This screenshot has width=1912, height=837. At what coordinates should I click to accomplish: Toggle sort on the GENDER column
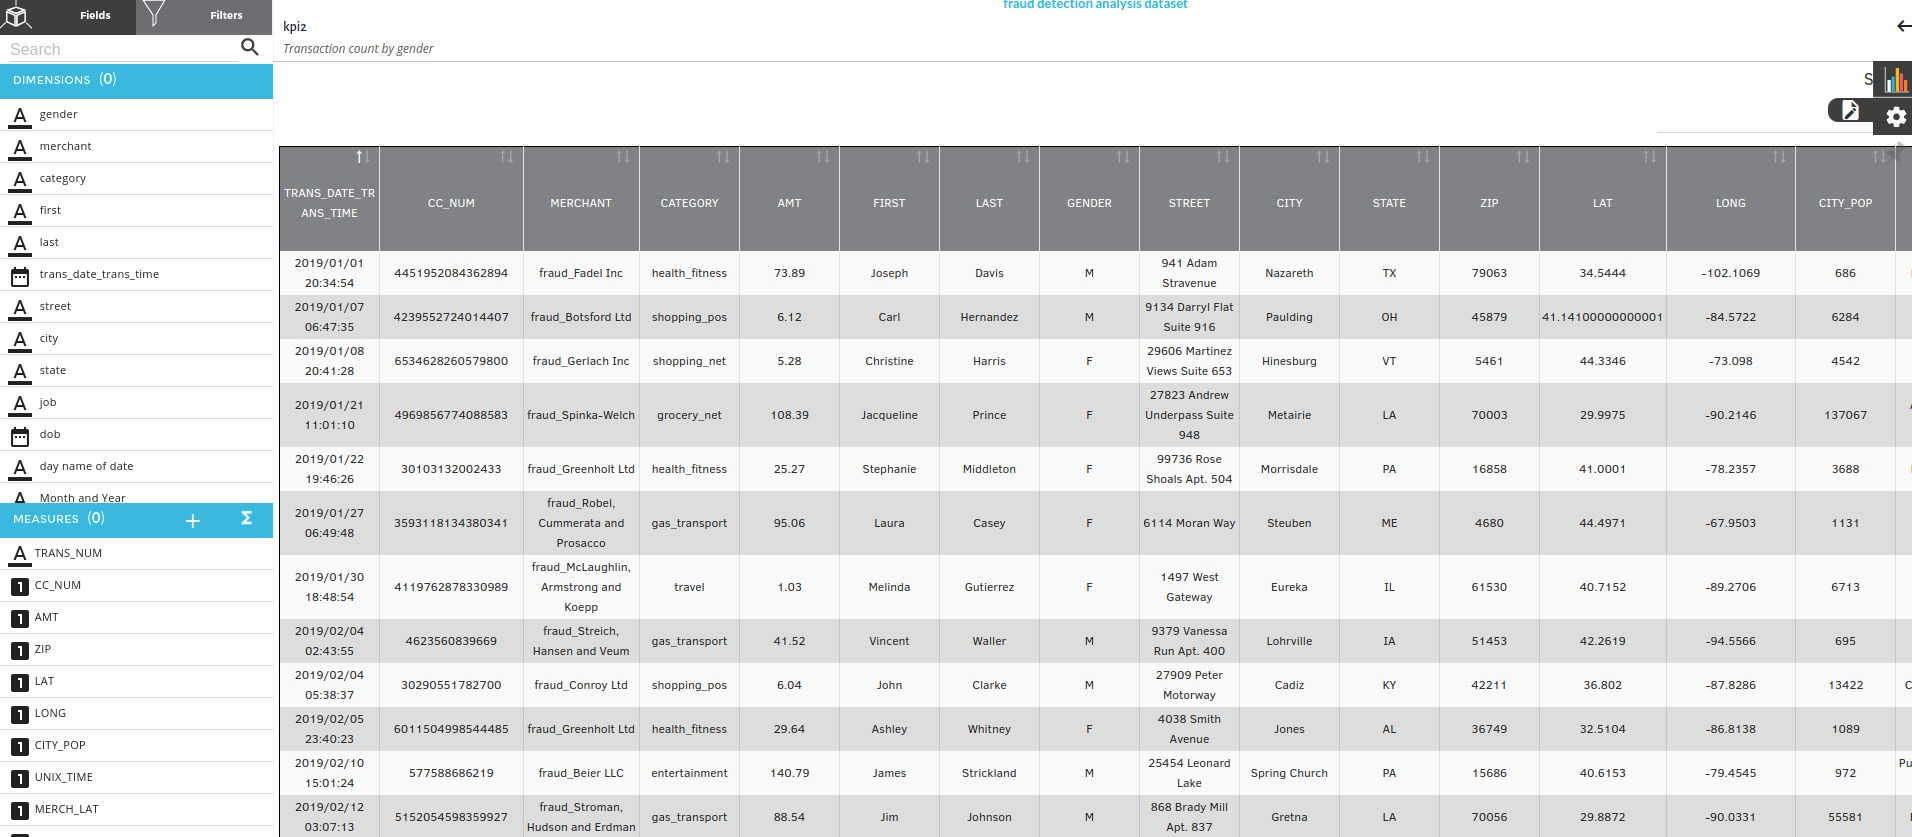[1122, 157]
